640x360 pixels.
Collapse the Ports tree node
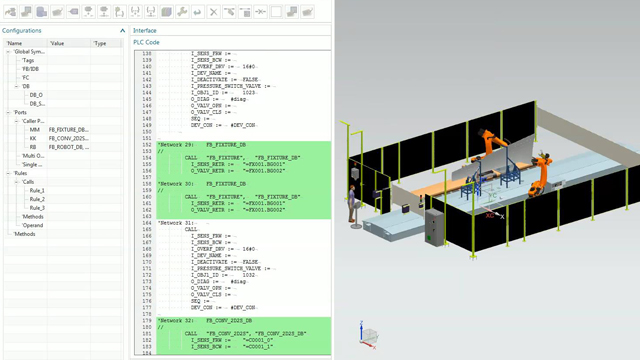8,112
